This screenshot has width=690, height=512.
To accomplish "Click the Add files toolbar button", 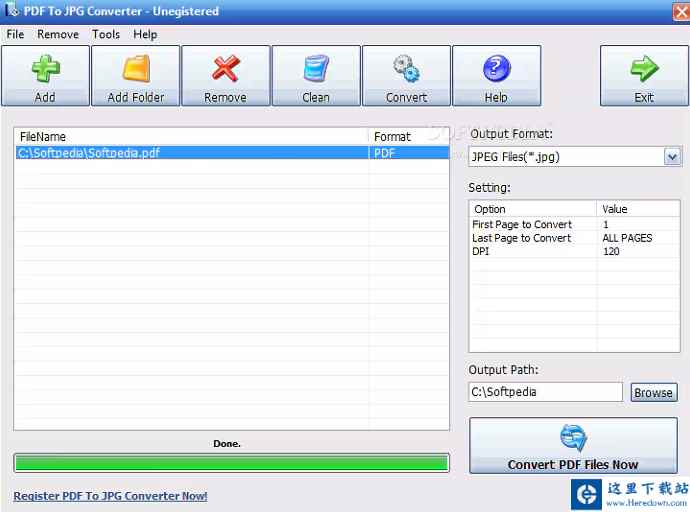I will click(x=45, y=76).
